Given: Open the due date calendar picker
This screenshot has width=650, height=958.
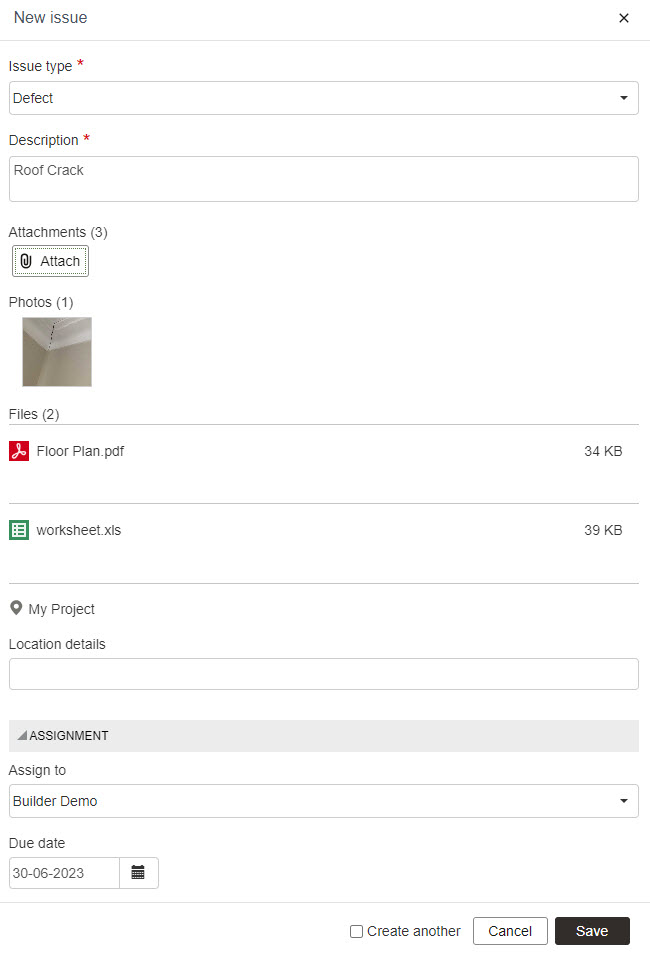Looking at the screenshot, I should 139,872.
